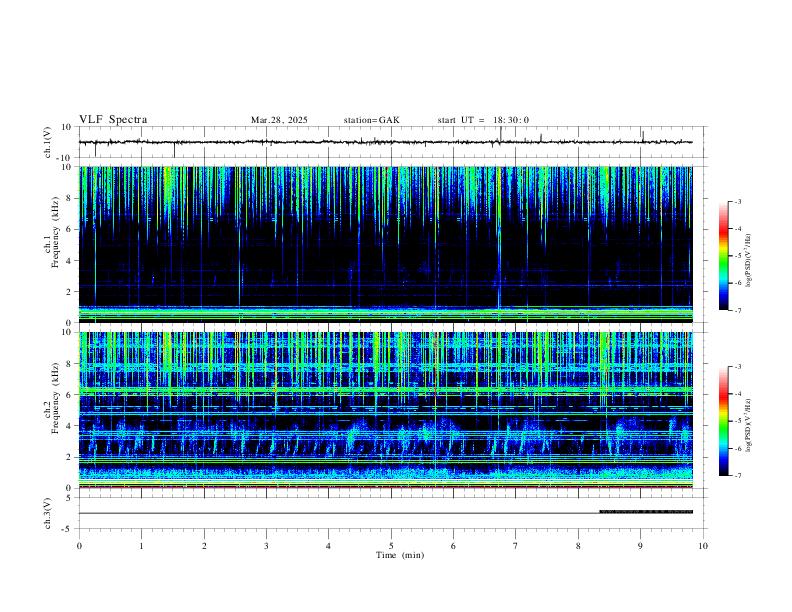Click the time axis tick label '2'
Image resolution: width=792 pixels, height=612 pixels.
tap(204, 546)
